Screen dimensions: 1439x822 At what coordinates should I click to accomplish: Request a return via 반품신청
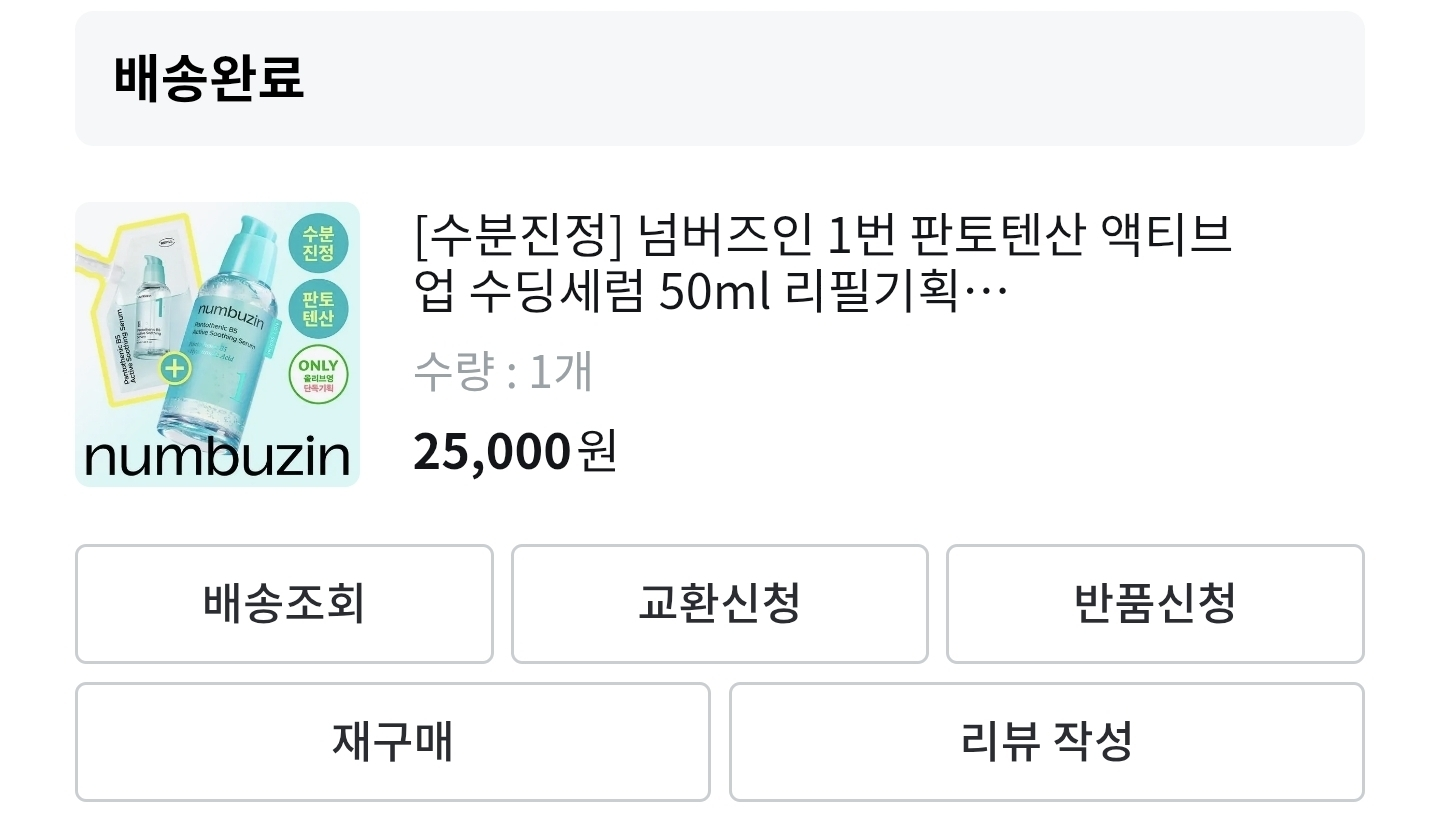[1155, 604]
